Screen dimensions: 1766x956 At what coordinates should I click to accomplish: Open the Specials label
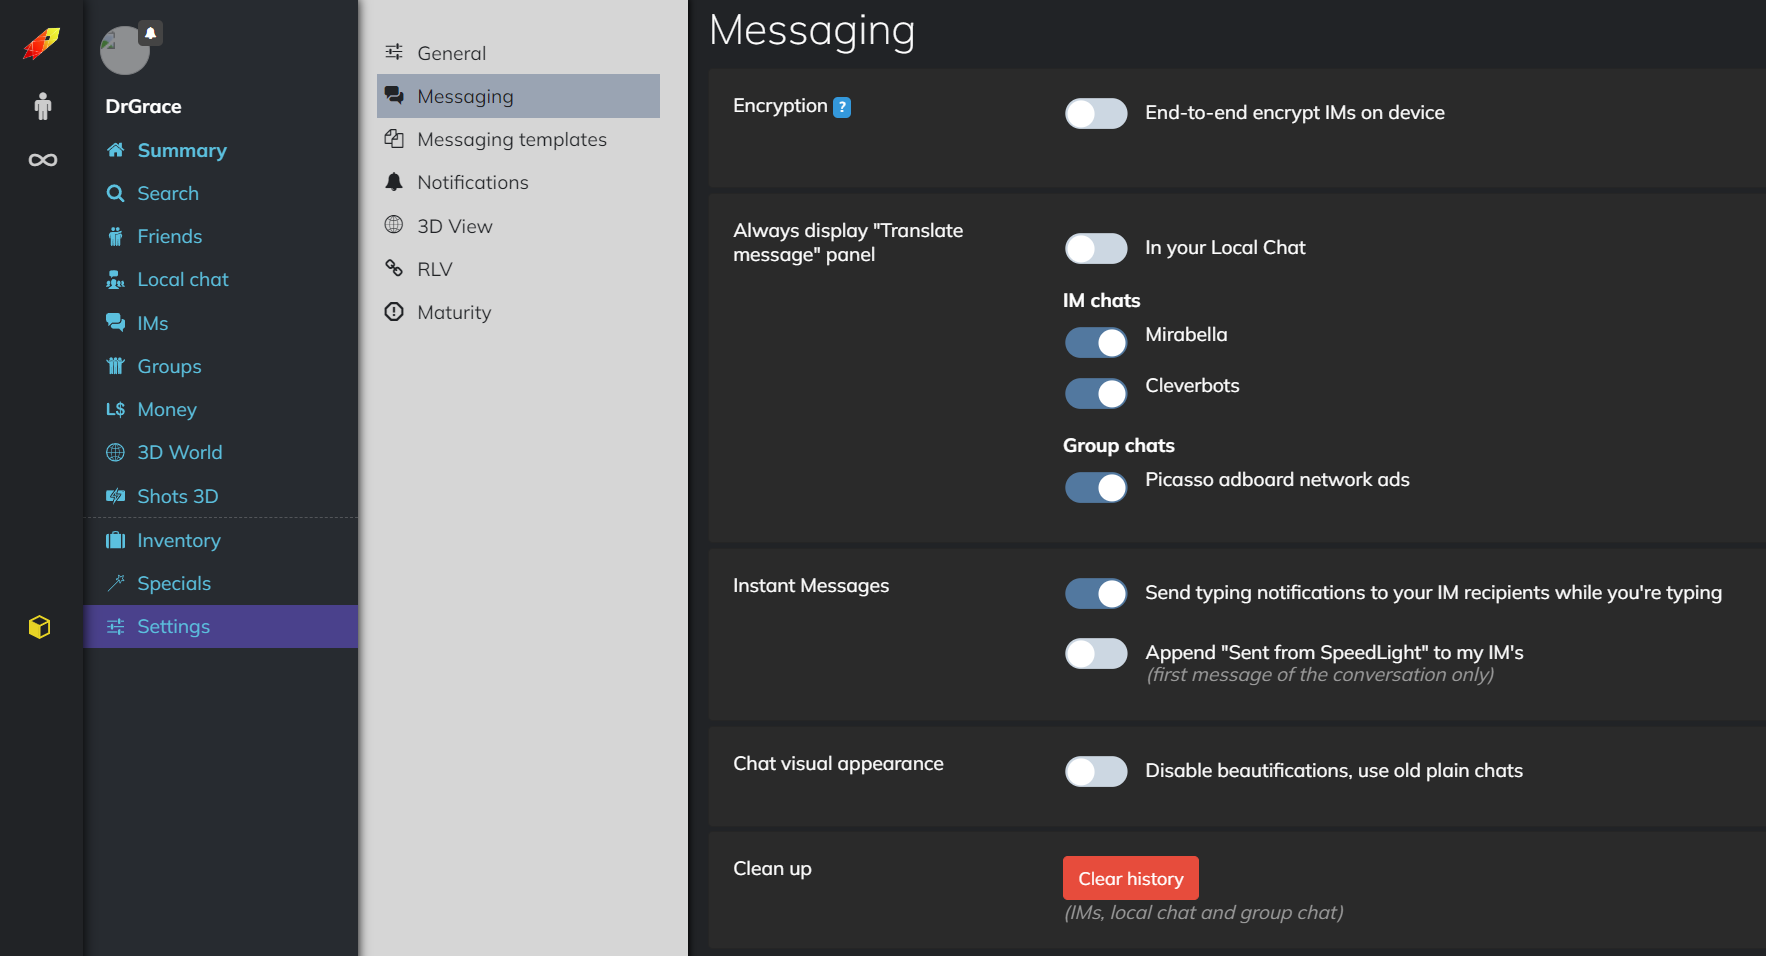click(174, 583)
